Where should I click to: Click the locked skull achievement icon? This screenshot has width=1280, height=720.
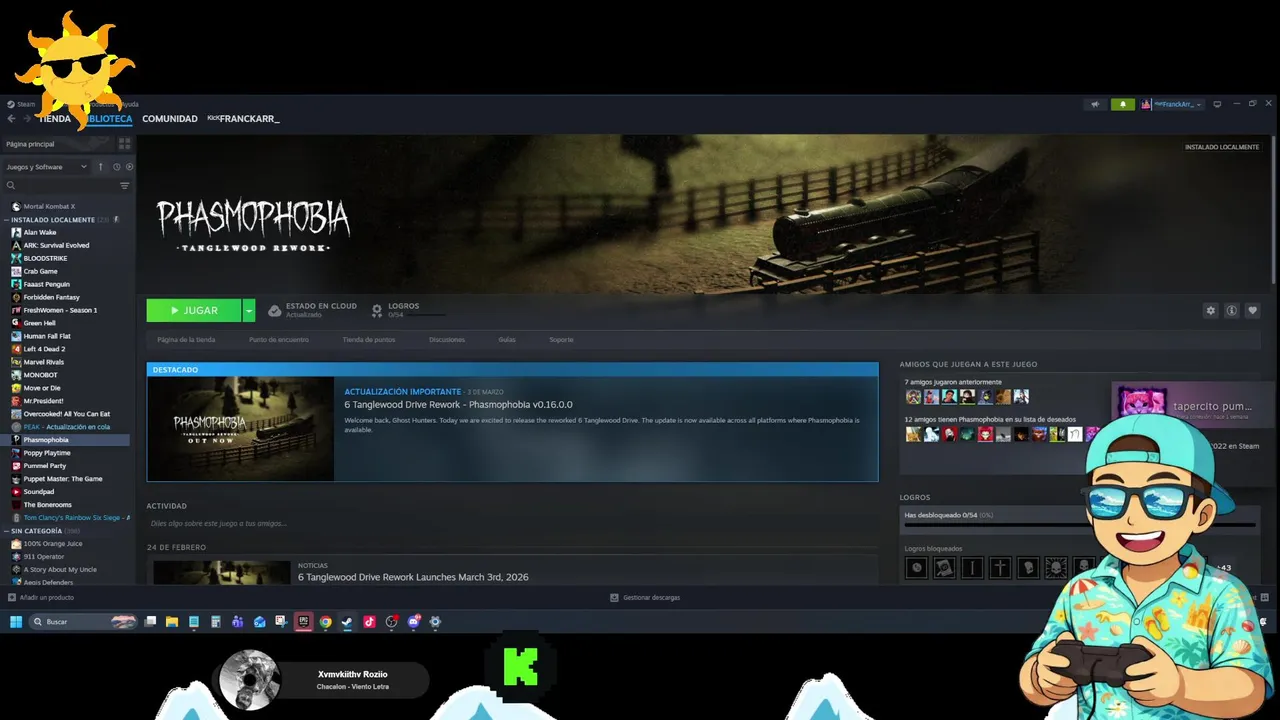[x=1055, y=568]
